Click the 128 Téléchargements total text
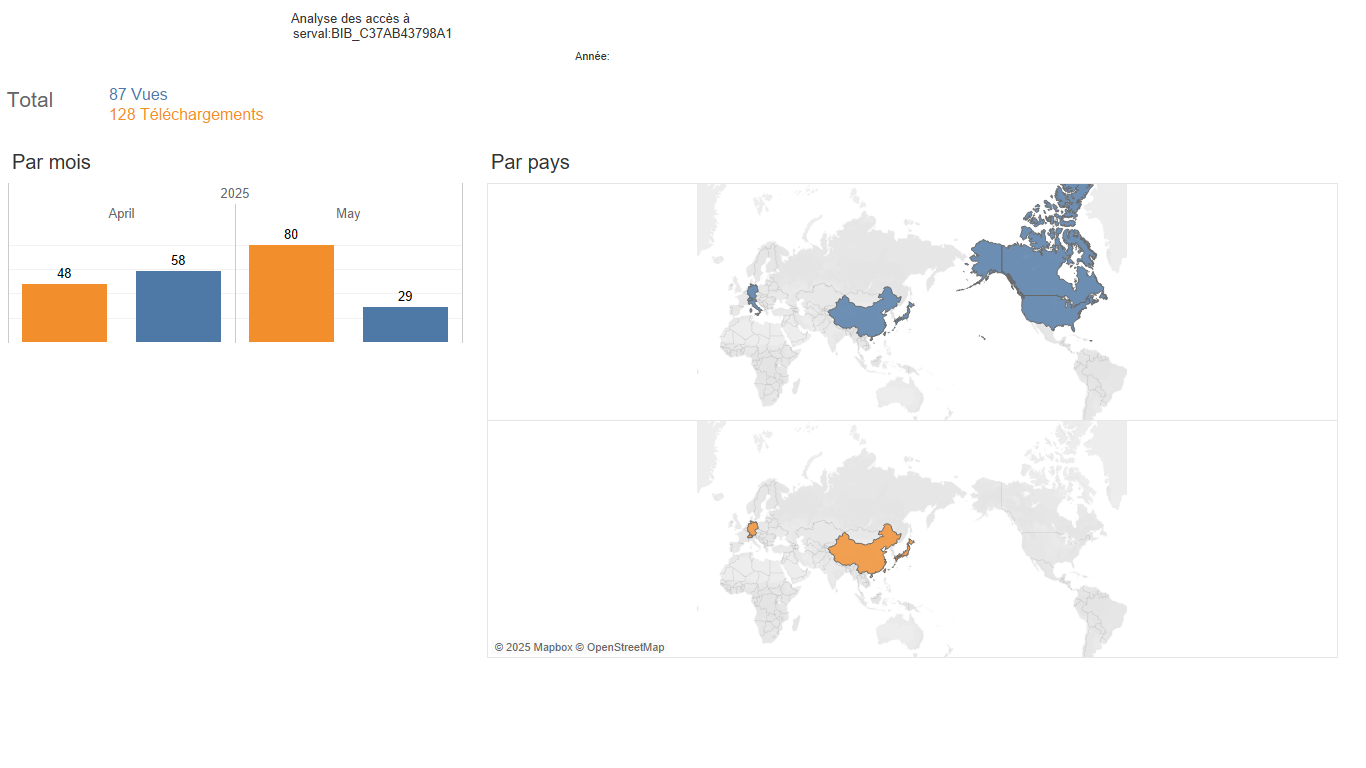 [x=186, y=115]
